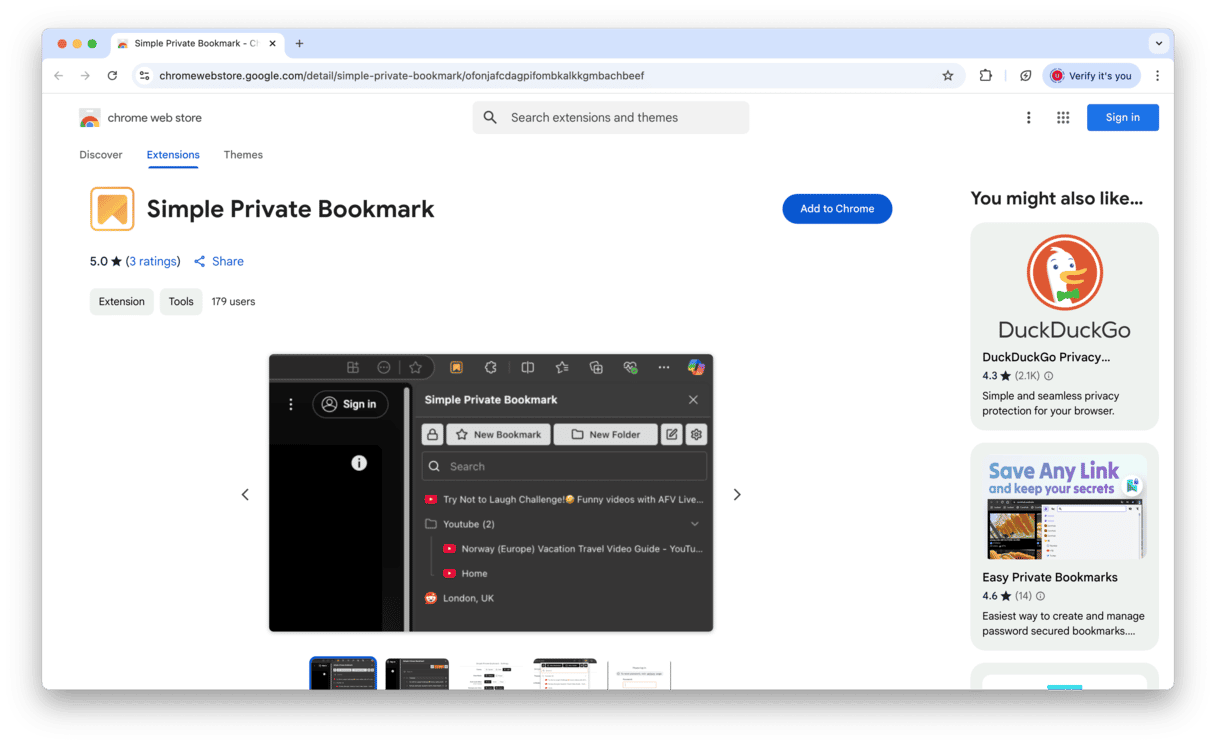The height and width of the screenshot is (745, 1216).
Task: Click the Chrome three-dot menu icon
Action: pyautogui.click(x=1157, y=76)
